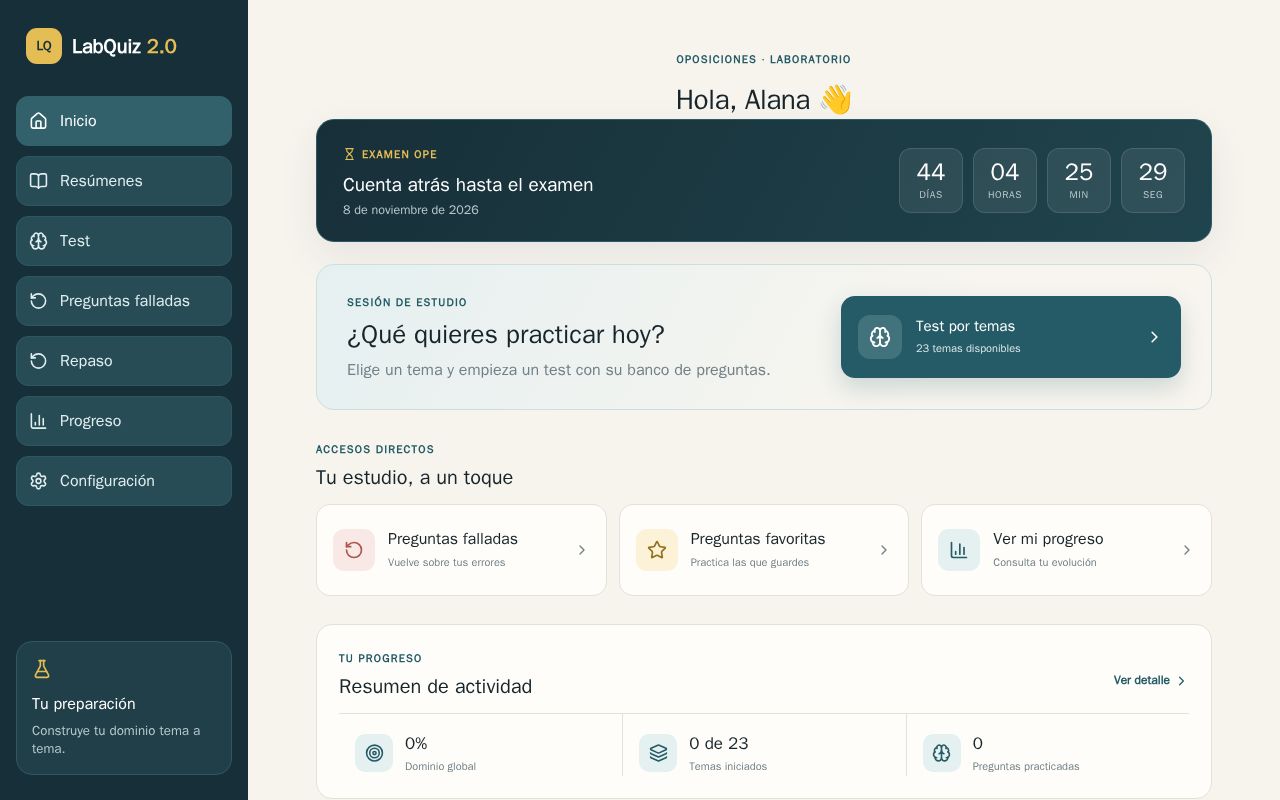The height and width of the screenshot is (800, 1280).
Task: Click the chevron arrow on Test por temas
Action: [1154, 337]
